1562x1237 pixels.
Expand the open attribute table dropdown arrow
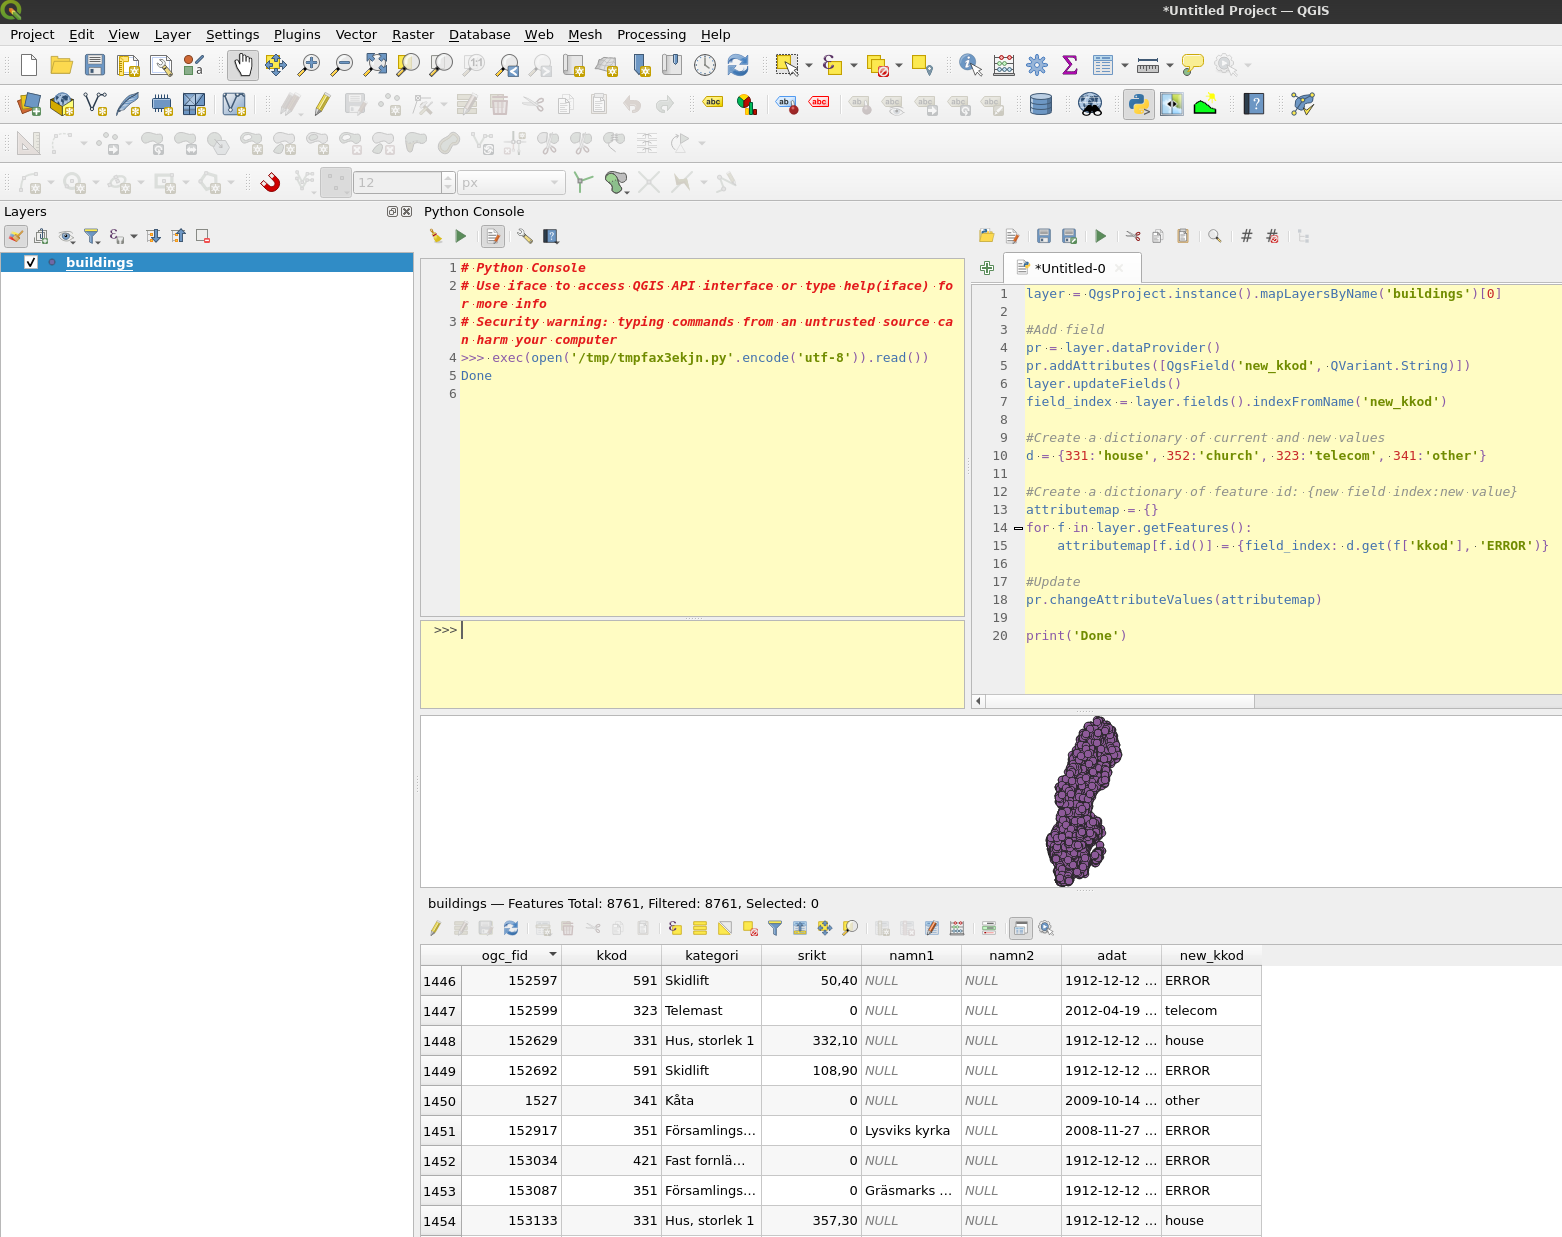(x=1125, y=65)
